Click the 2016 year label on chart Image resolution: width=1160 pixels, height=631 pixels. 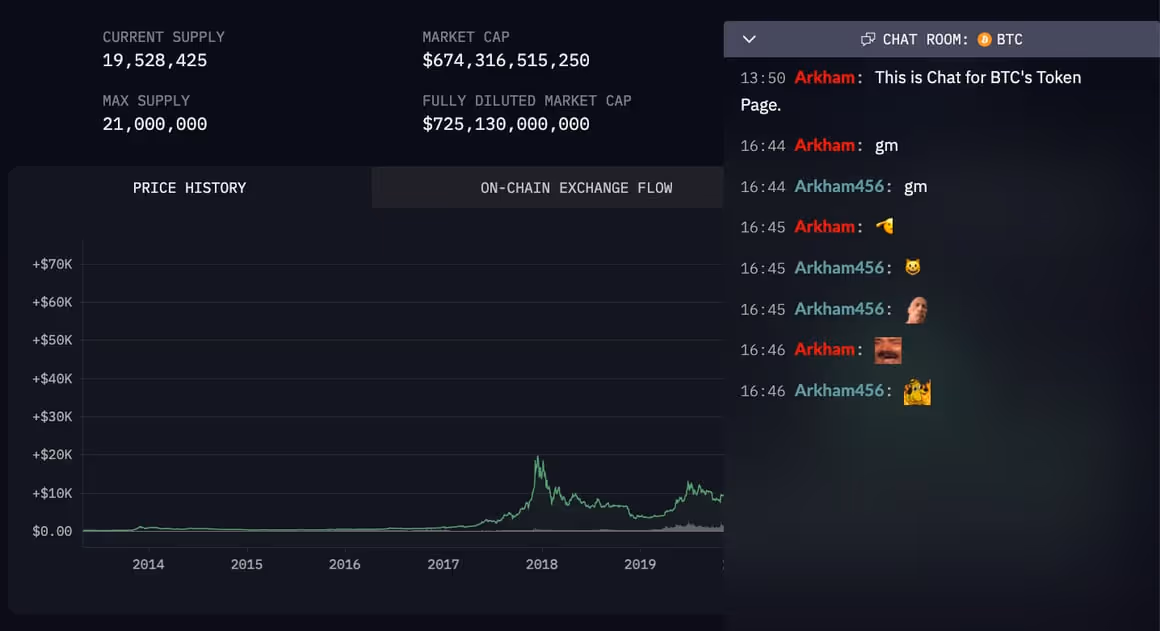[x=345, y=564]
